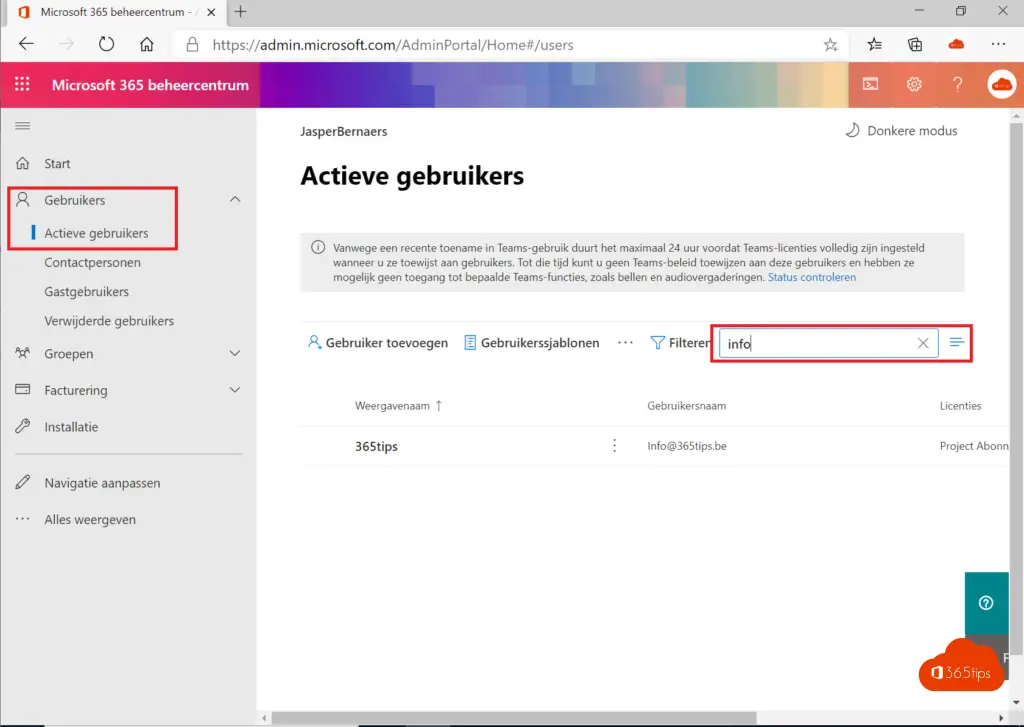Viewport: 1024px width, 727px height.
Task: Open the 365tips user
Action: (376, 446)
